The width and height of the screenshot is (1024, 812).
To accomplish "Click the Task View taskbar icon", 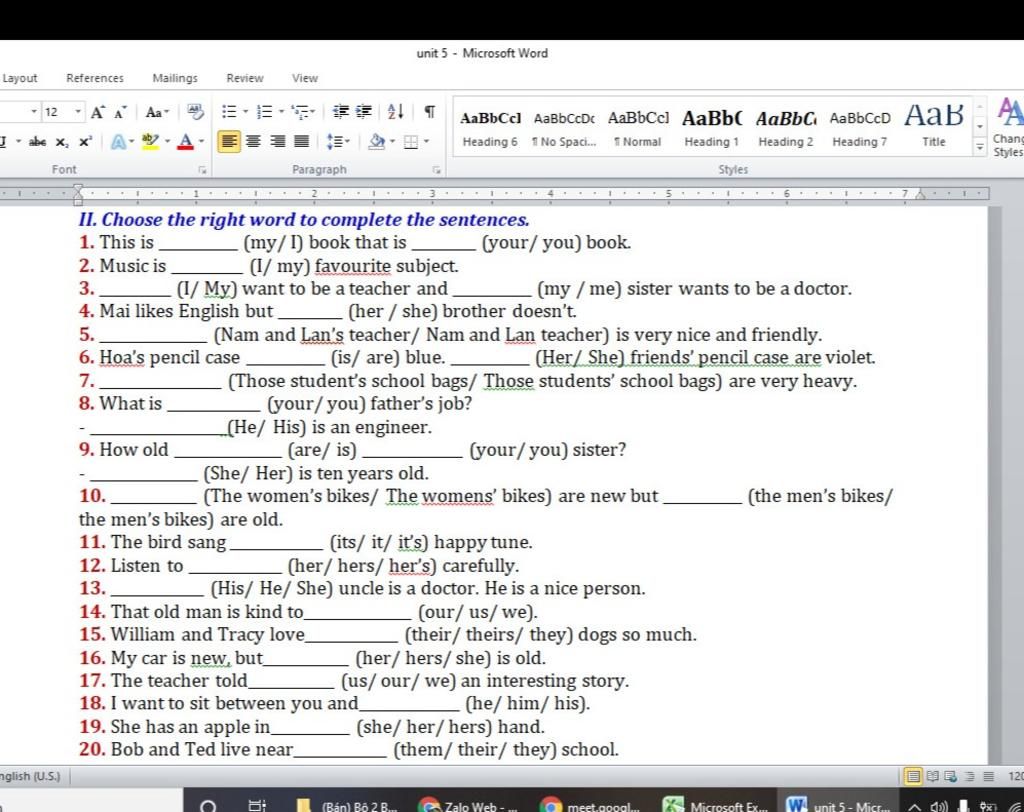I will click(x=257, y=806).
